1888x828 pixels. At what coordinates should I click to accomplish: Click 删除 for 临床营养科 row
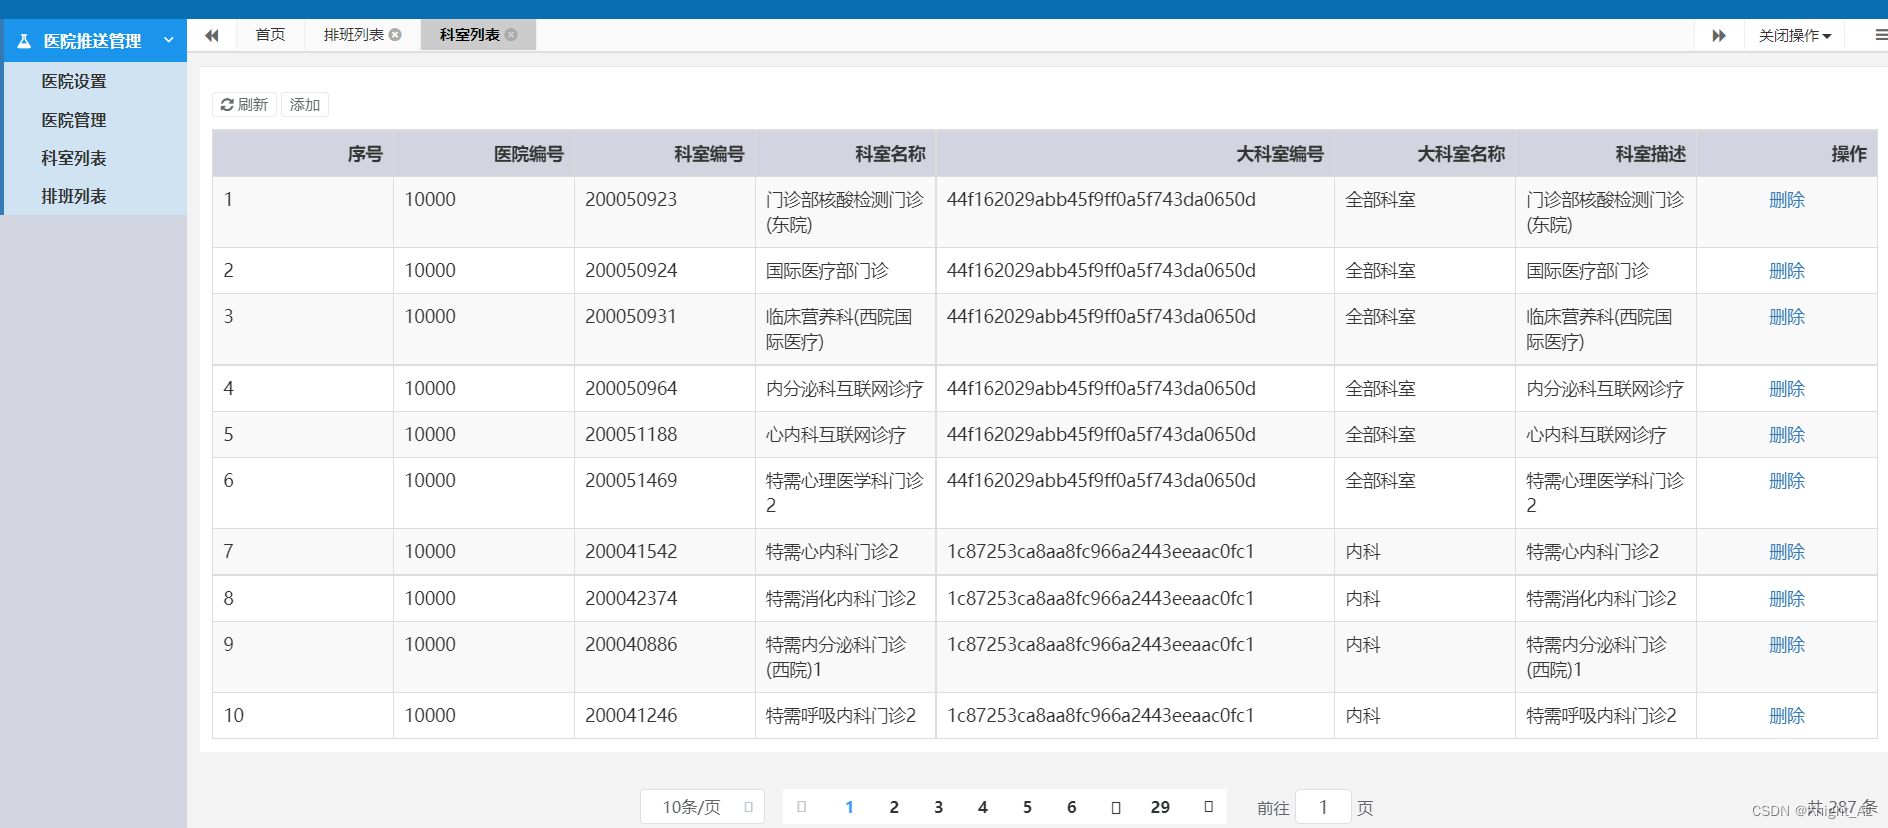click(x=1786, y=317)
